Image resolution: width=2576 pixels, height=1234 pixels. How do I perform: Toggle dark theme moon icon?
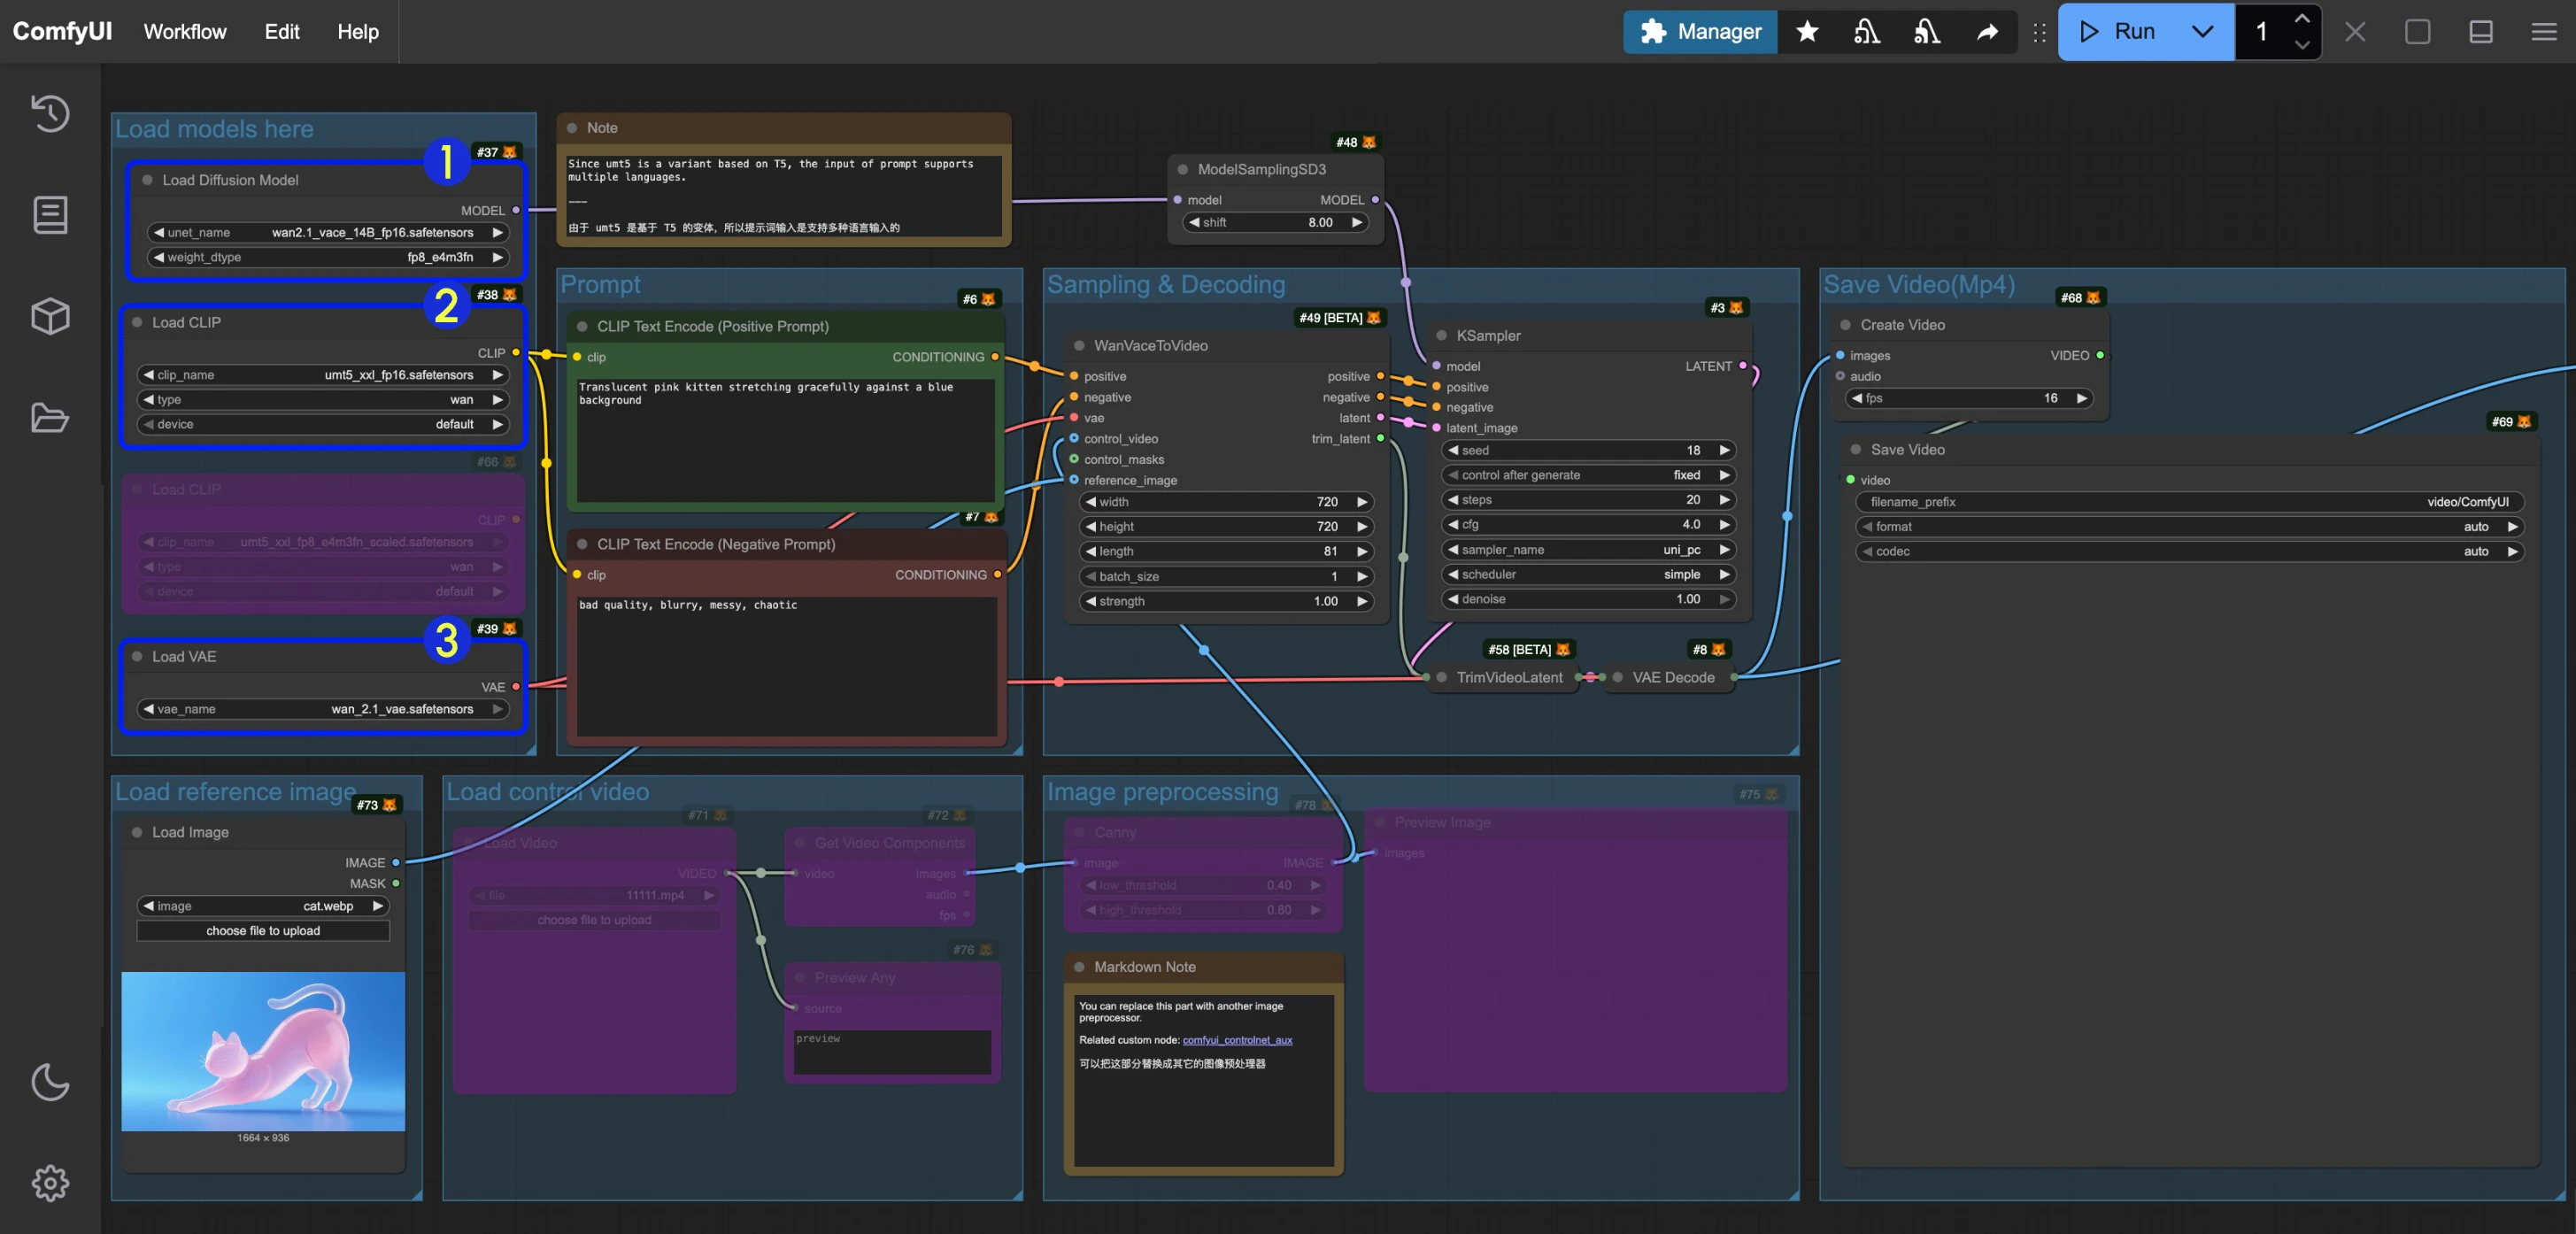pos(50,1081)
